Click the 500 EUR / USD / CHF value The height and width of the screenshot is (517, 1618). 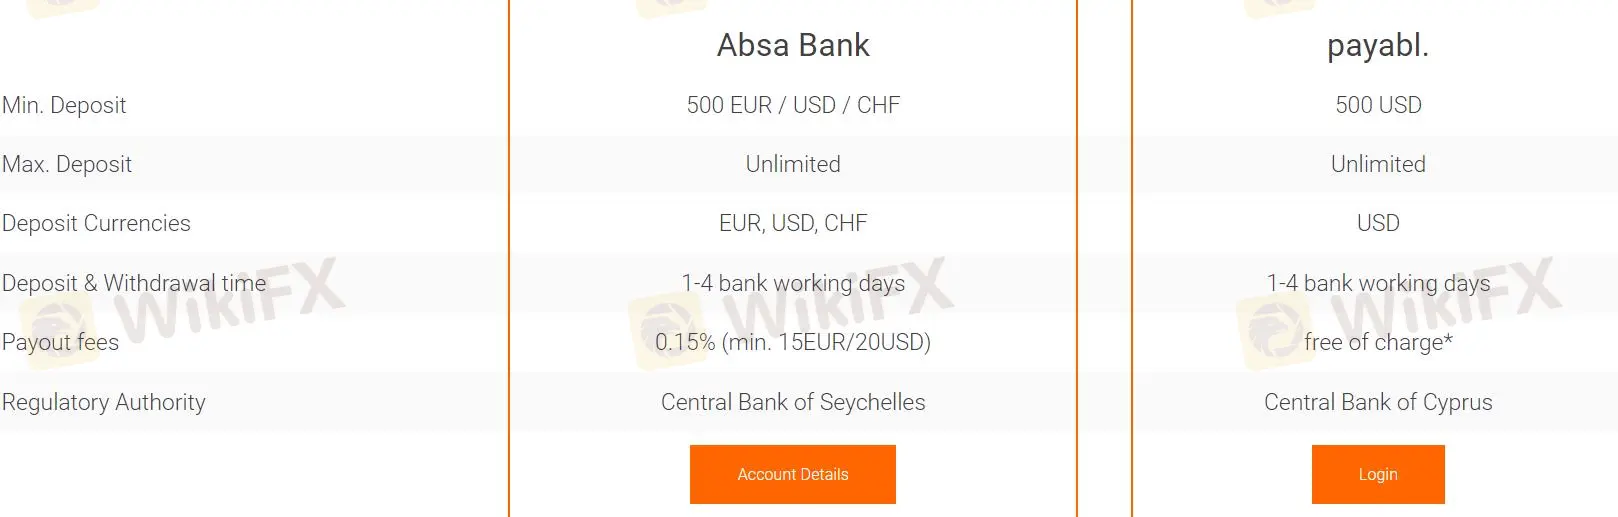tap(793, 105)
